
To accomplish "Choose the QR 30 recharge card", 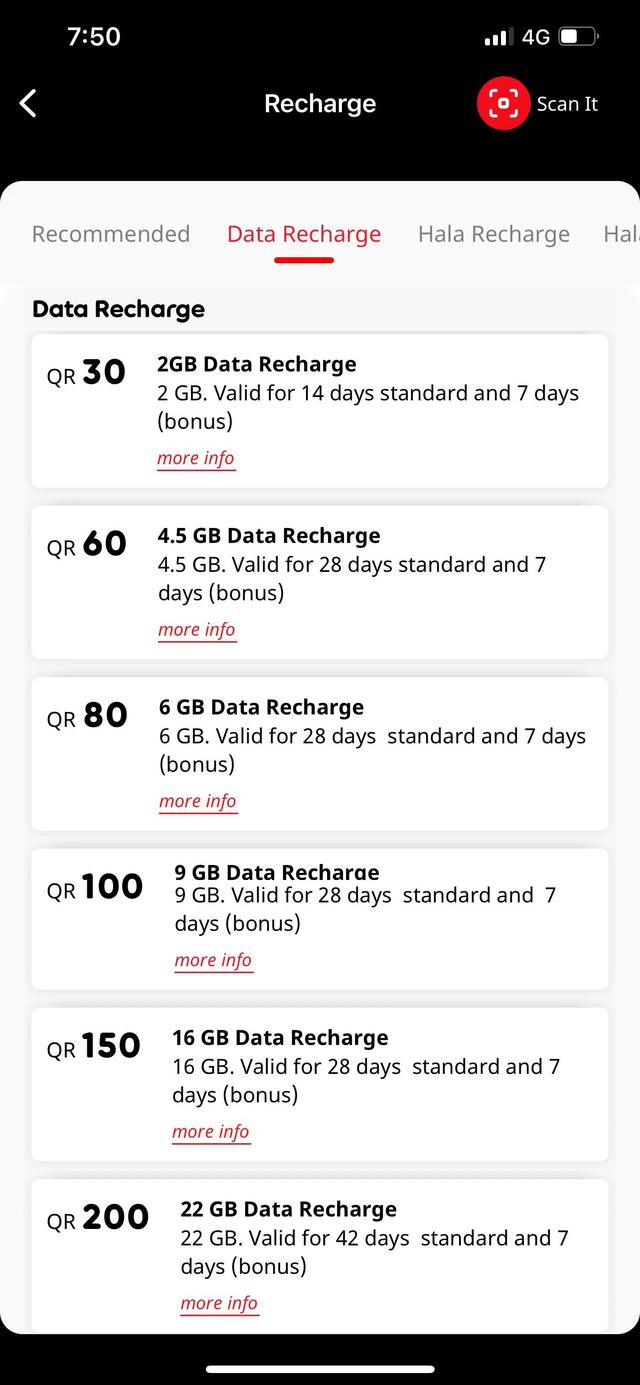I will point(87,373).
